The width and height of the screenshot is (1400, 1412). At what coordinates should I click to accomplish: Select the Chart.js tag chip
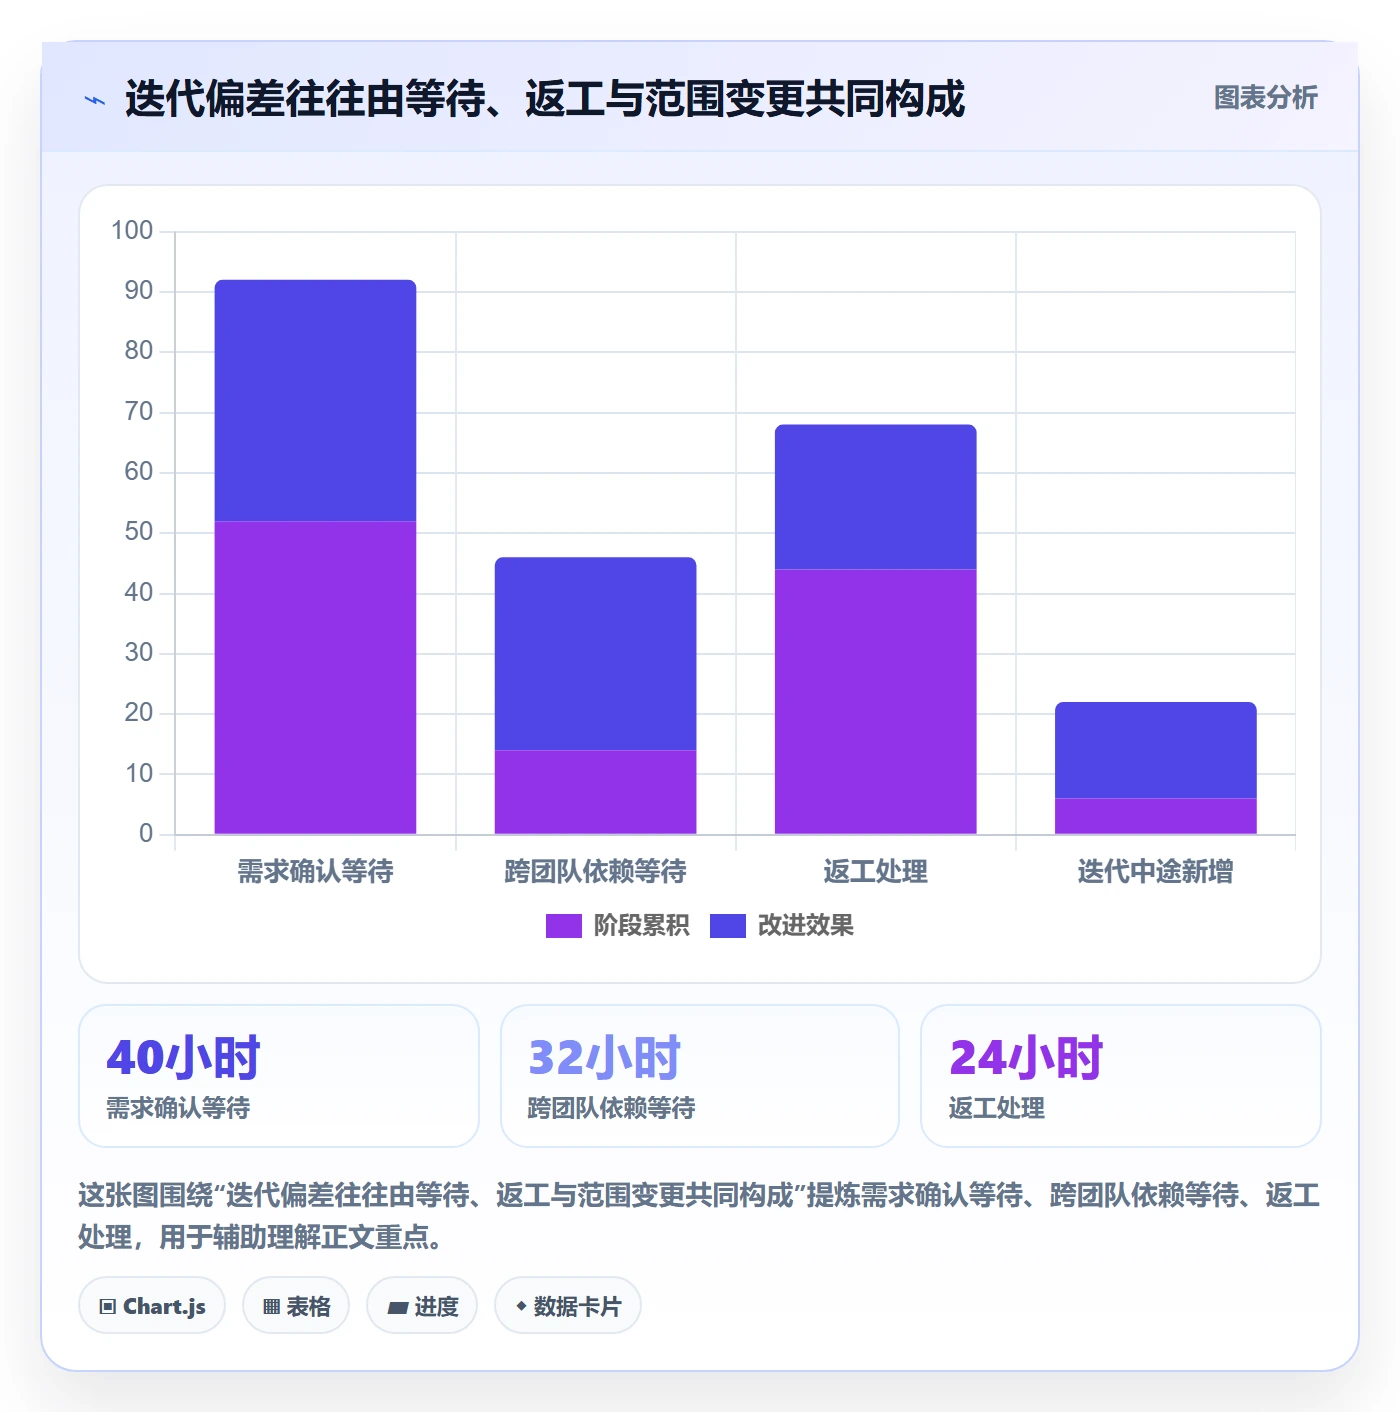pos(152,1306)
